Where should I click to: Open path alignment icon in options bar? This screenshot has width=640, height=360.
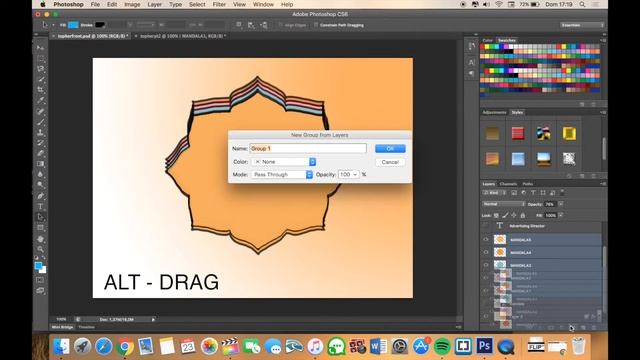tap(251, 25)
